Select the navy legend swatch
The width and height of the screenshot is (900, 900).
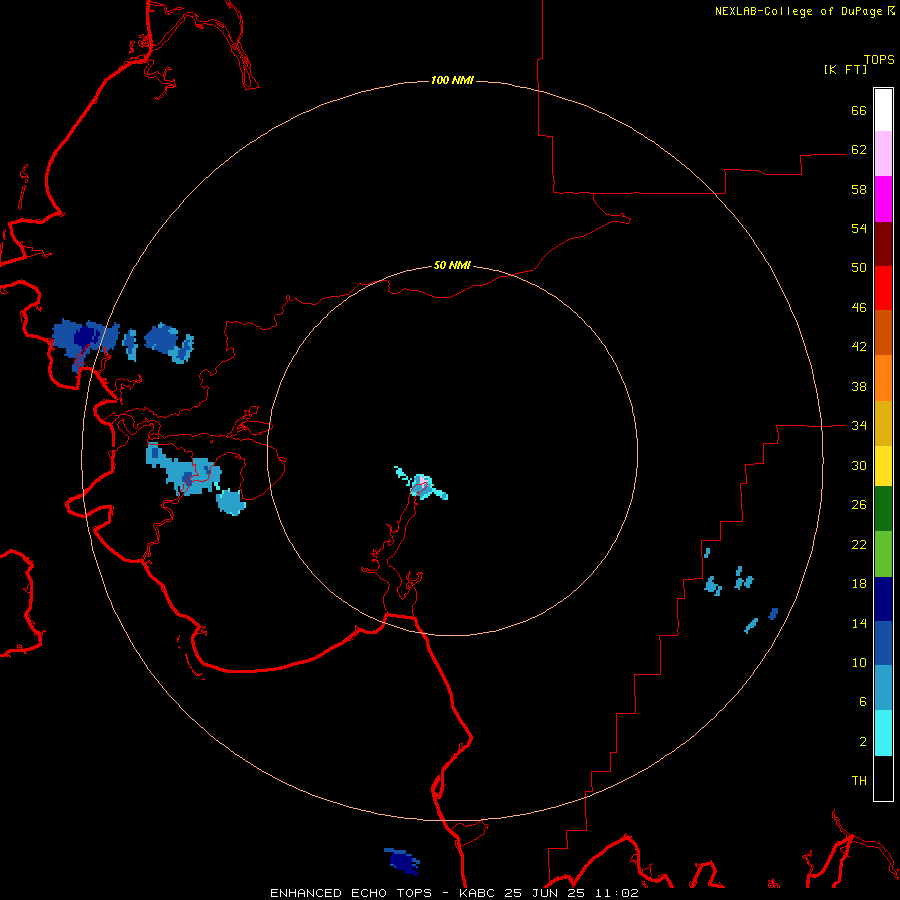(x=883, y=599)
